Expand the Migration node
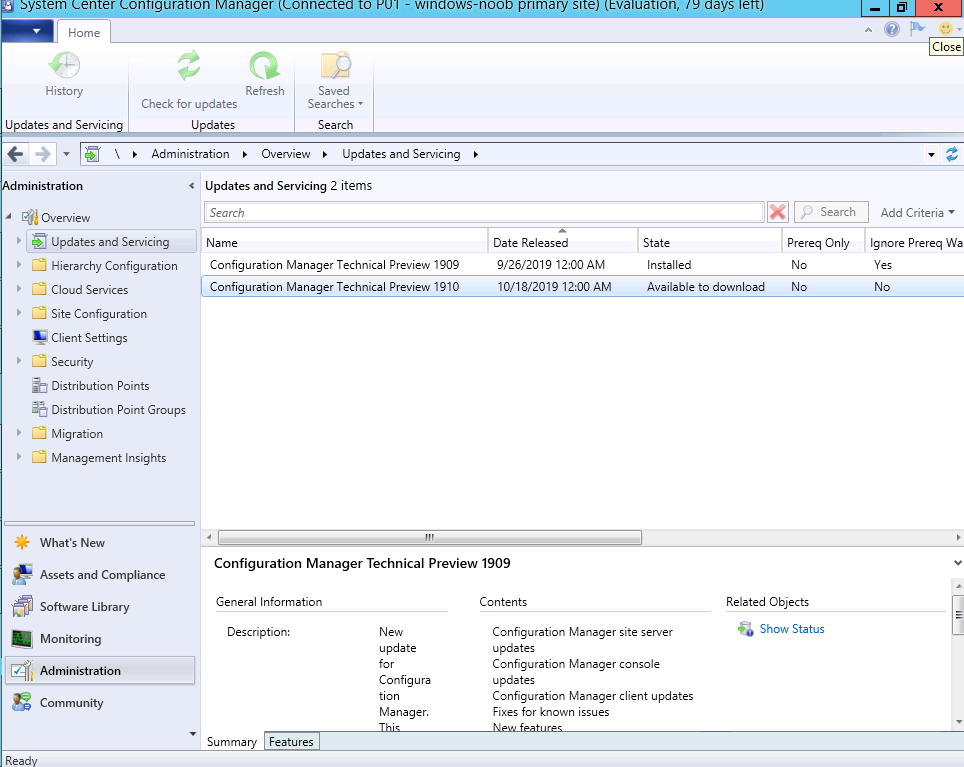Screen dimensions: 964x767 (19, 433)
